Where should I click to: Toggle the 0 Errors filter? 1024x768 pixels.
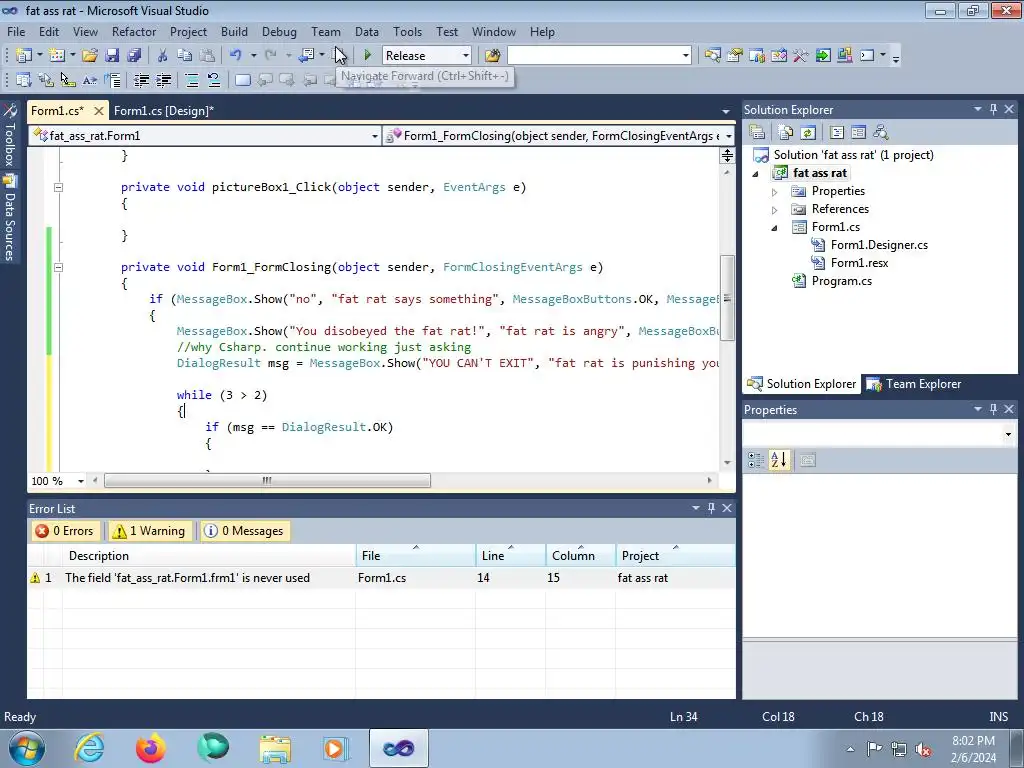(65, 531)
